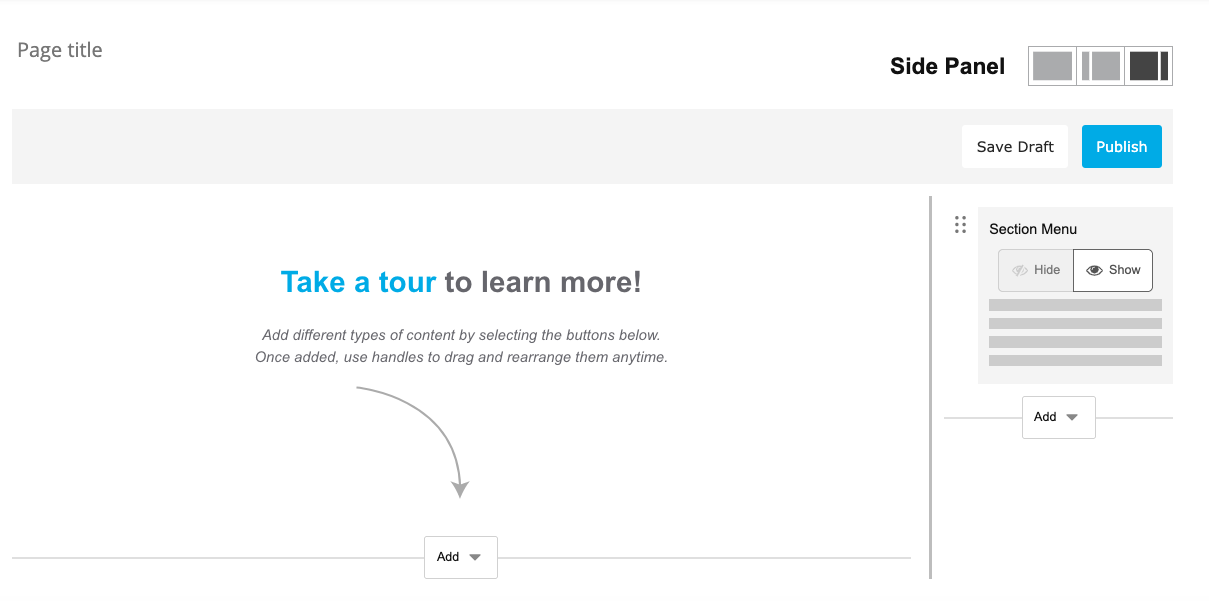Expand the Add dropdown under the Section Menu
1209x601 pixels.
click(x=1058, y=417)
